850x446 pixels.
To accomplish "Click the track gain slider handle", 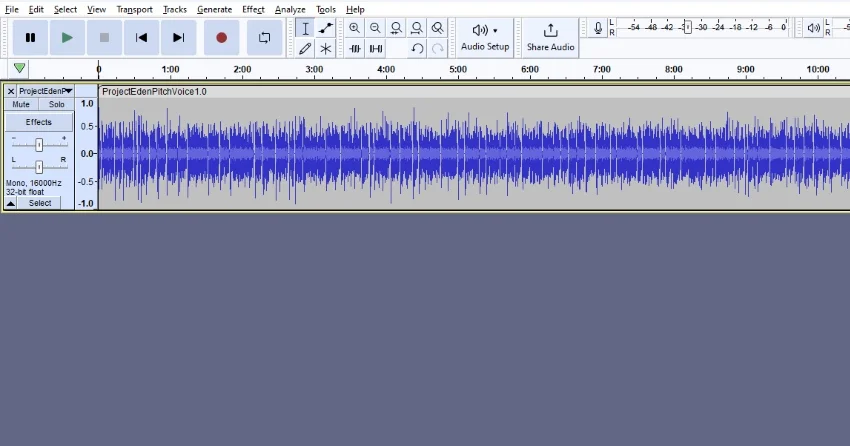I will tap(39, 145).
